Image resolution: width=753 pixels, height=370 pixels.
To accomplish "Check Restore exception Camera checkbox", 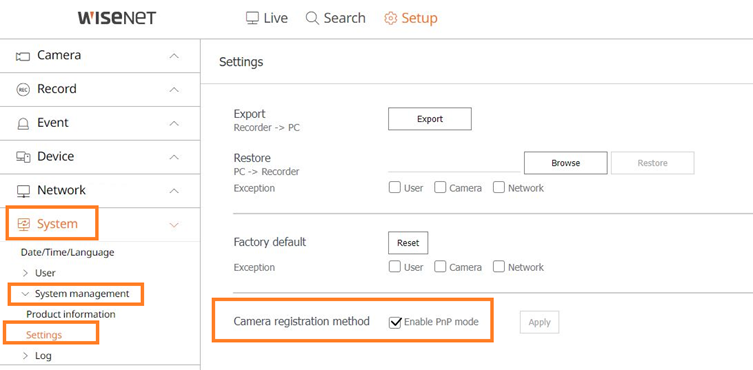I will click(x=440, y=187).
